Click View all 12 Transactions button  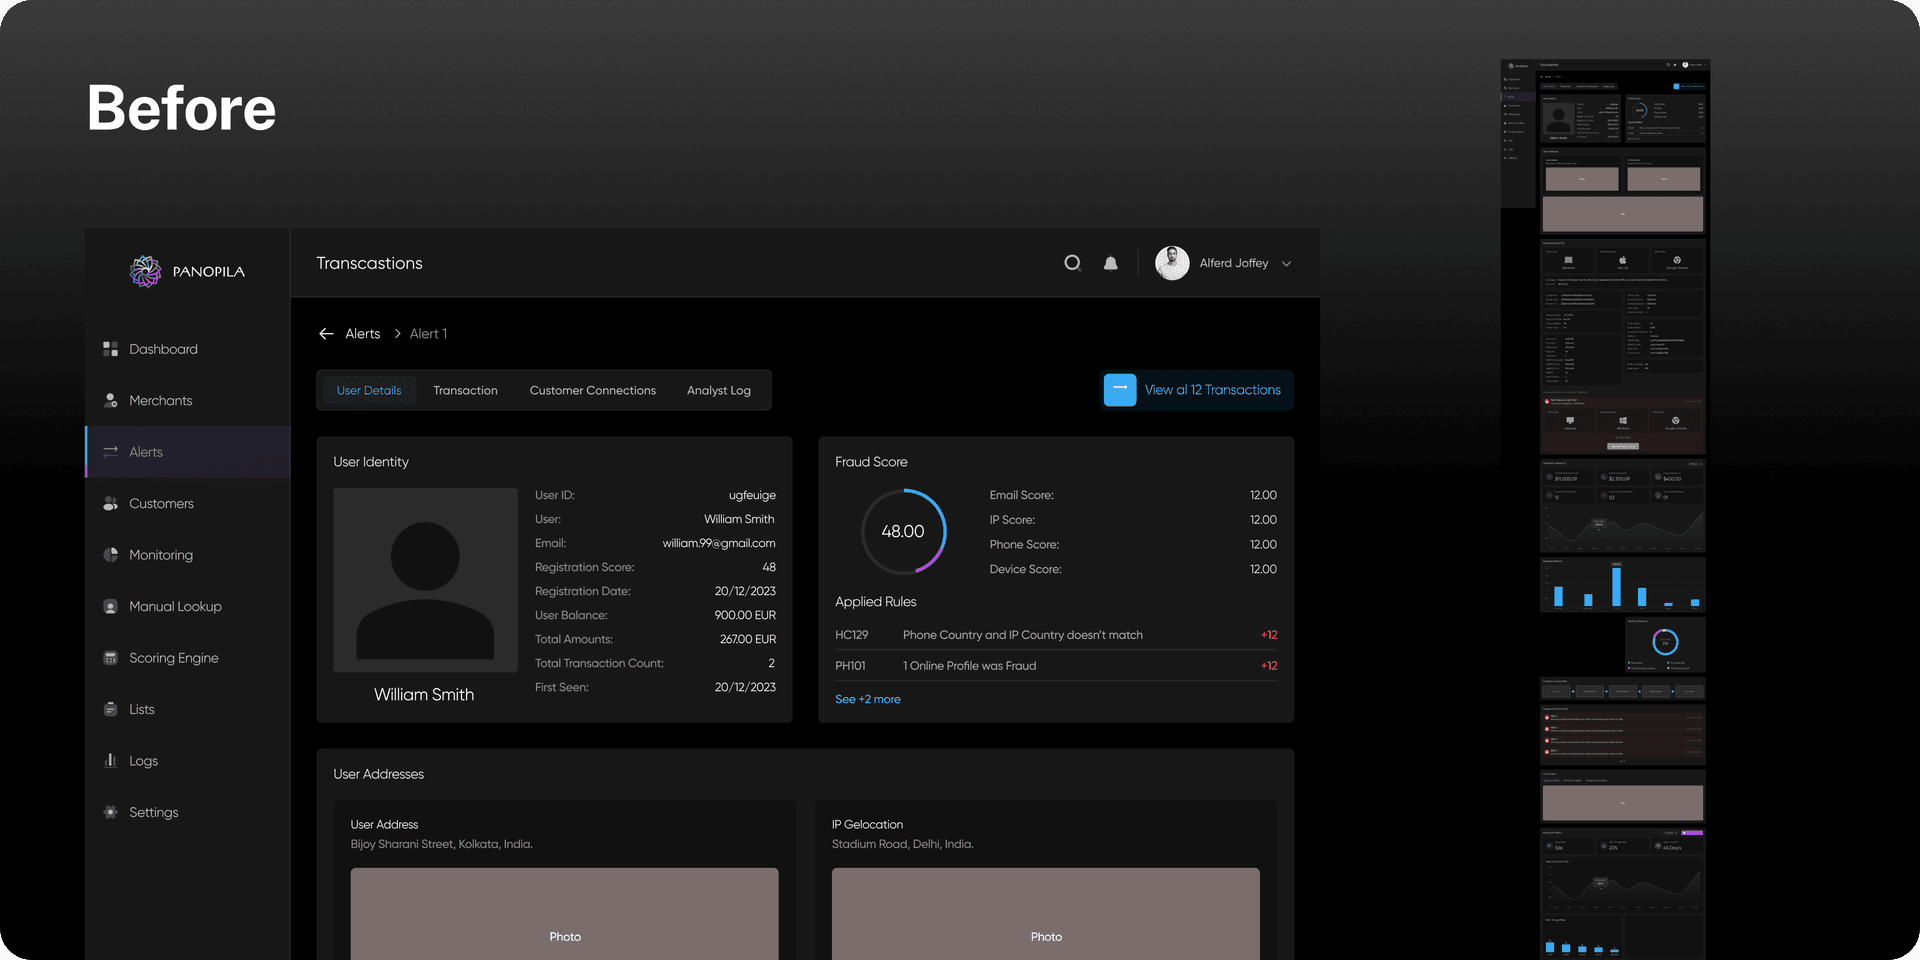[x=1196, y=390]
